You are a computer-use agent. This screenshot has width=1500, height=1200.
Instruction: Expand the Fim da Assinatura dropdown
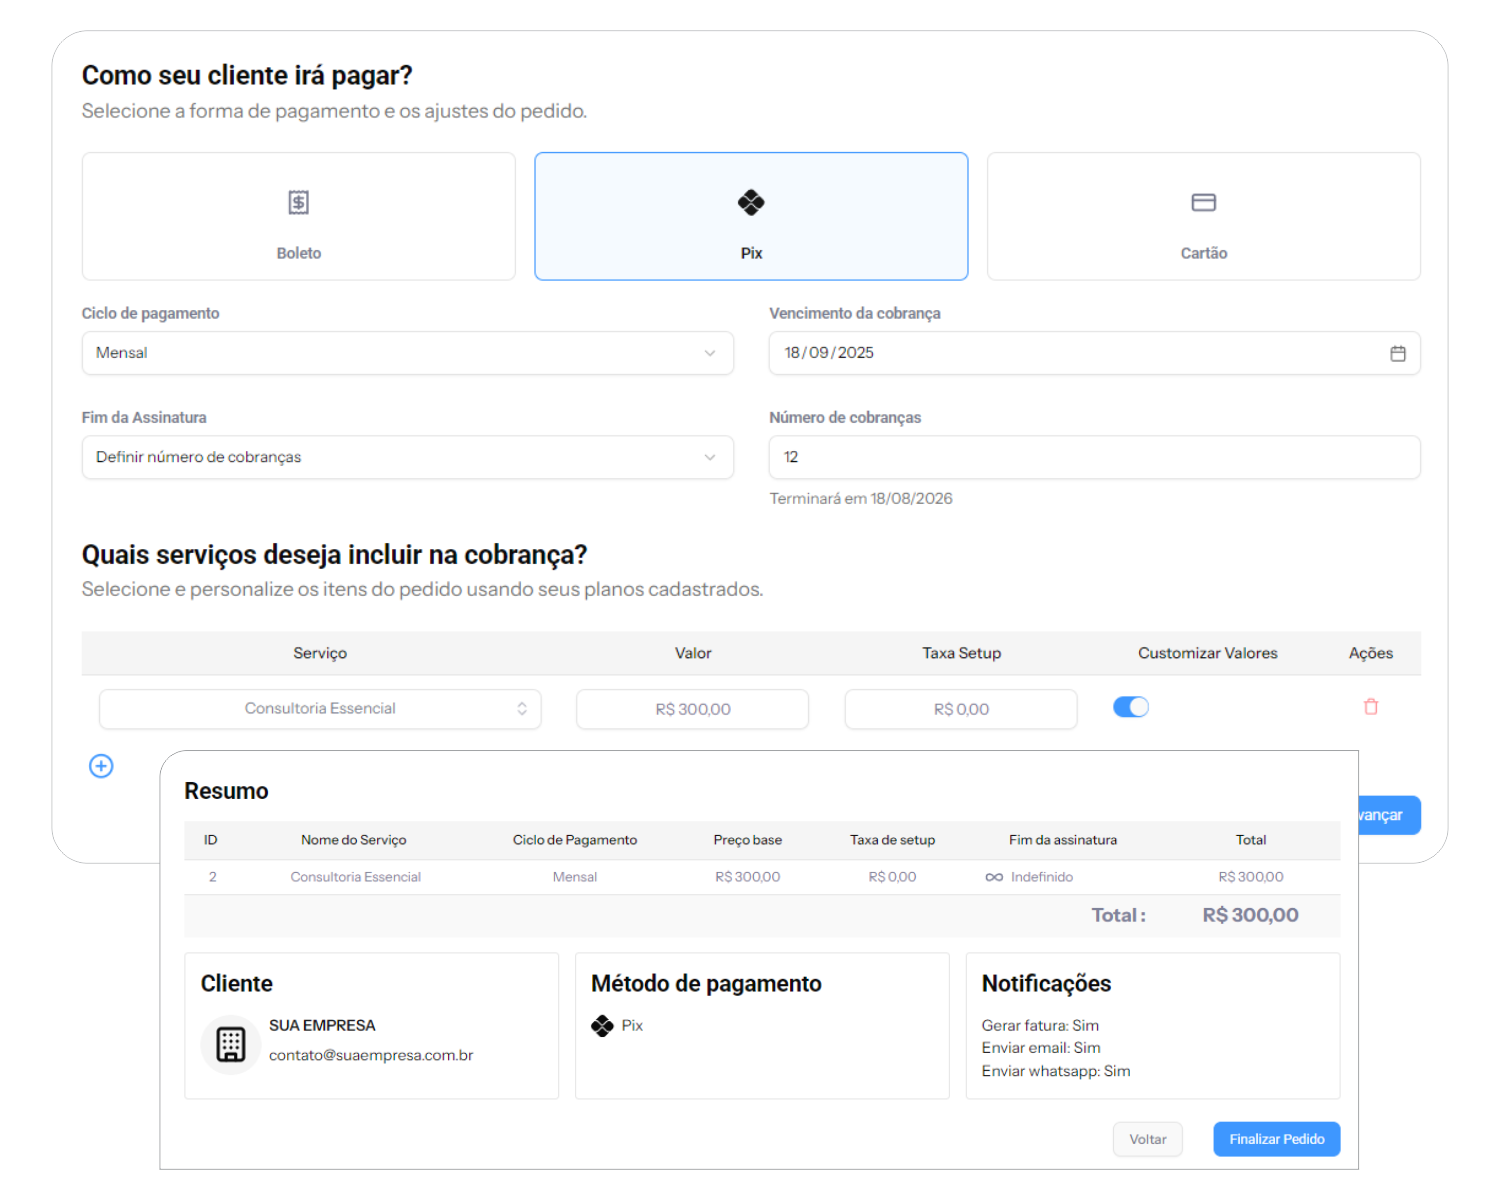(x=407, y=457)
